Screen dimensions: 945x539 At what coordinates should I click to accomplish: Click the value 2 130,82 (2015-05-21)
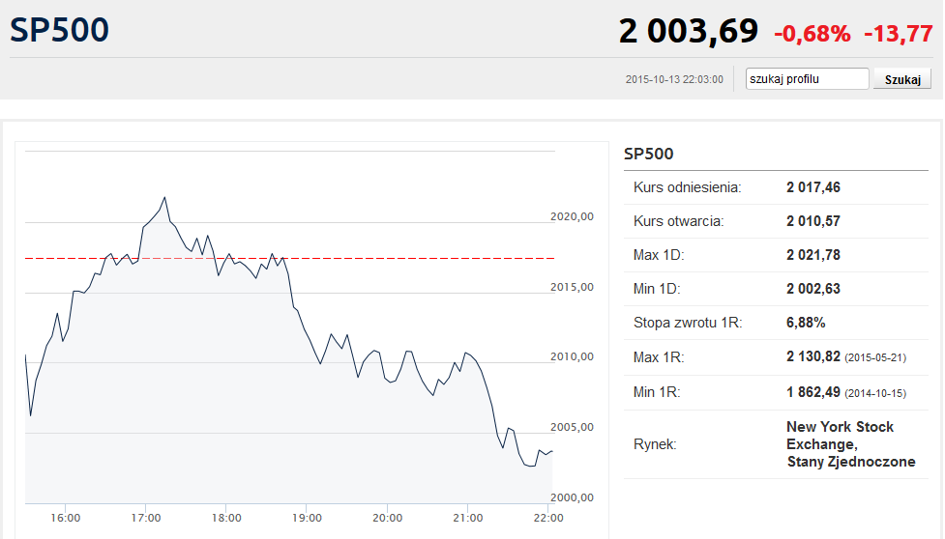[846, 357]
